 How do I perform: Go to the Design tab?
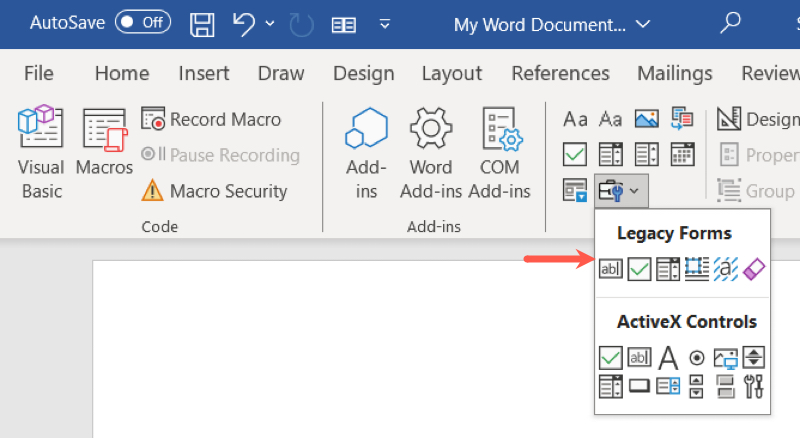tap(363, 74)
